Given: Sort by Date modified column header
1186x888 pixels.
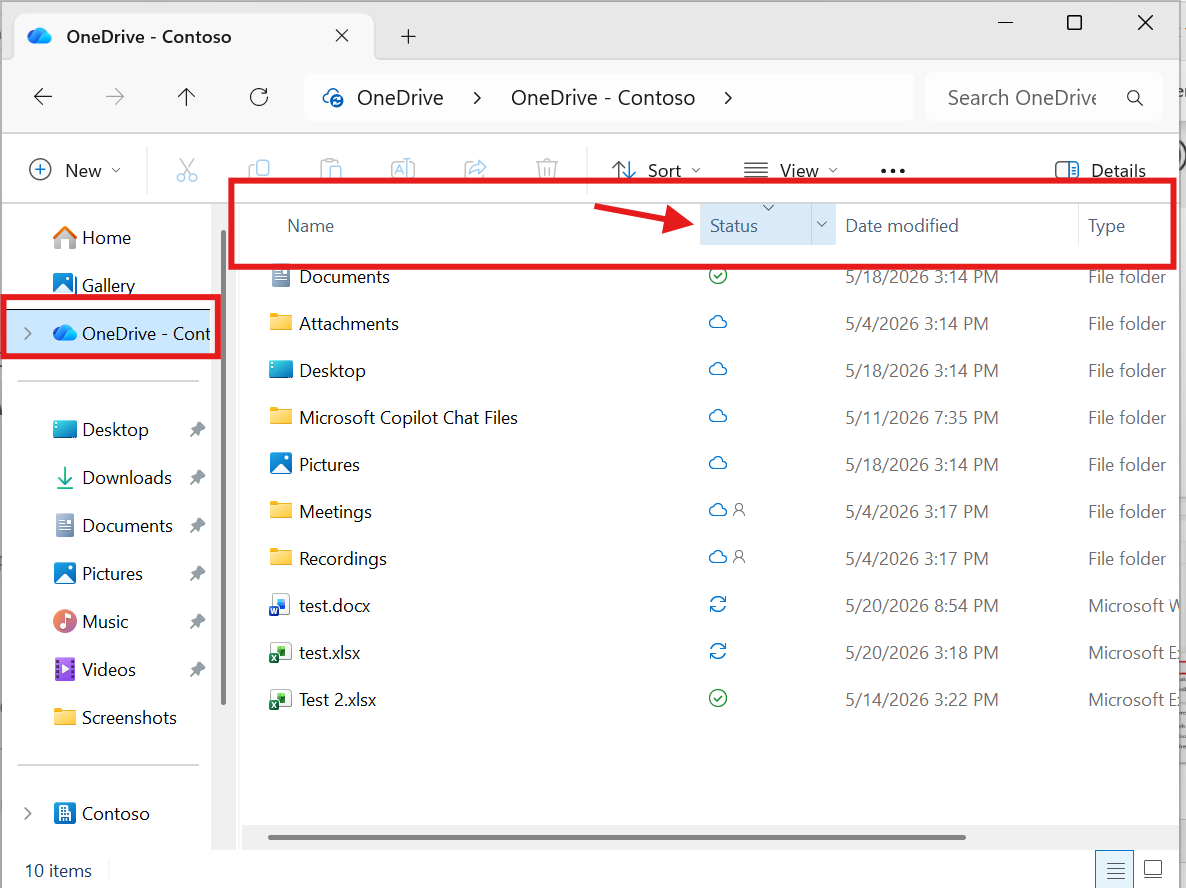Looking at the screenshot, I should 902,225.
